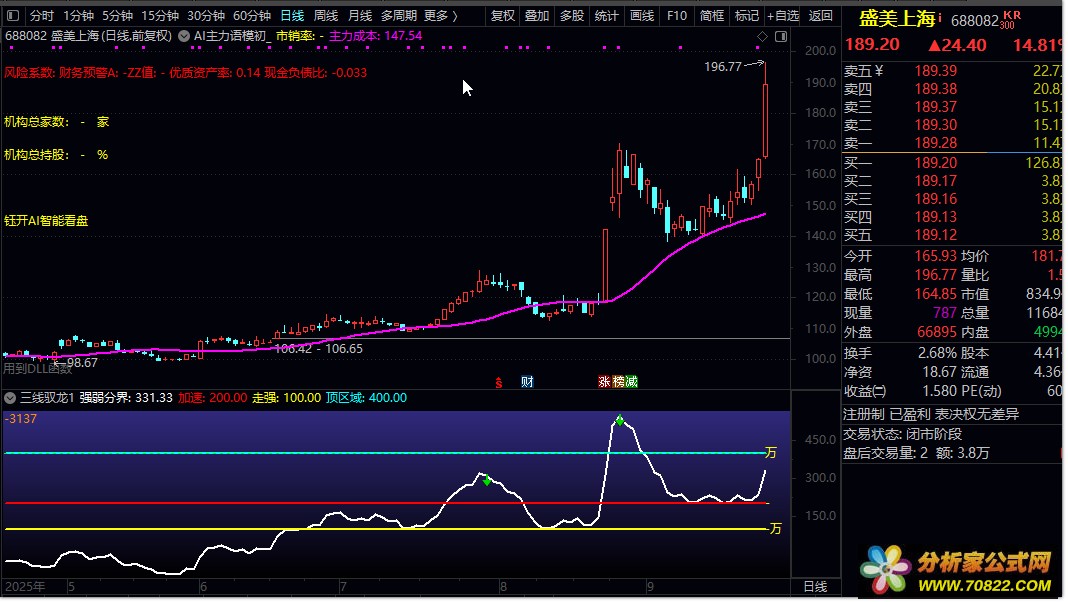1068x602 pixels.
Task: Click the KR 300 badge by stock code
Action: coord(1011,18)
